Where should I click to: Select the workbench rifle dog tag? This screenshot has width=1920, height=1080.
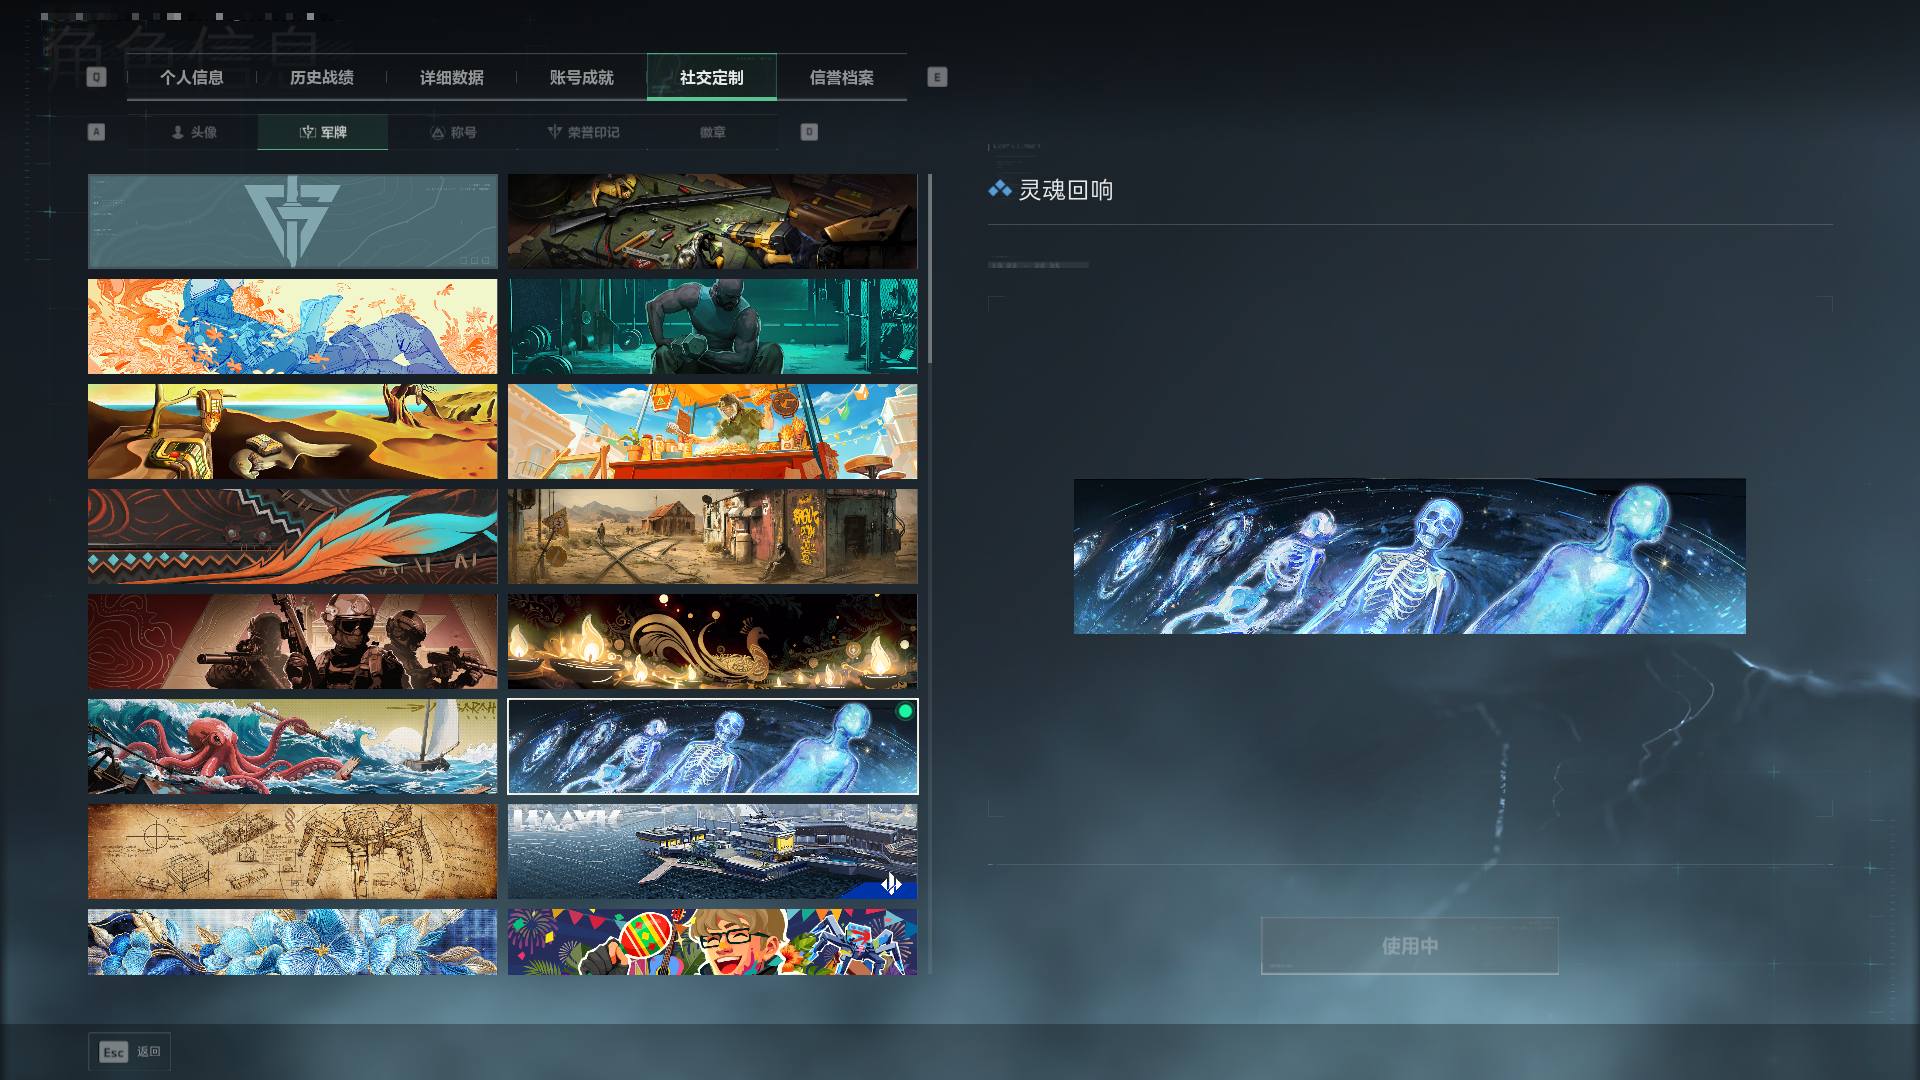coord(712,221)
